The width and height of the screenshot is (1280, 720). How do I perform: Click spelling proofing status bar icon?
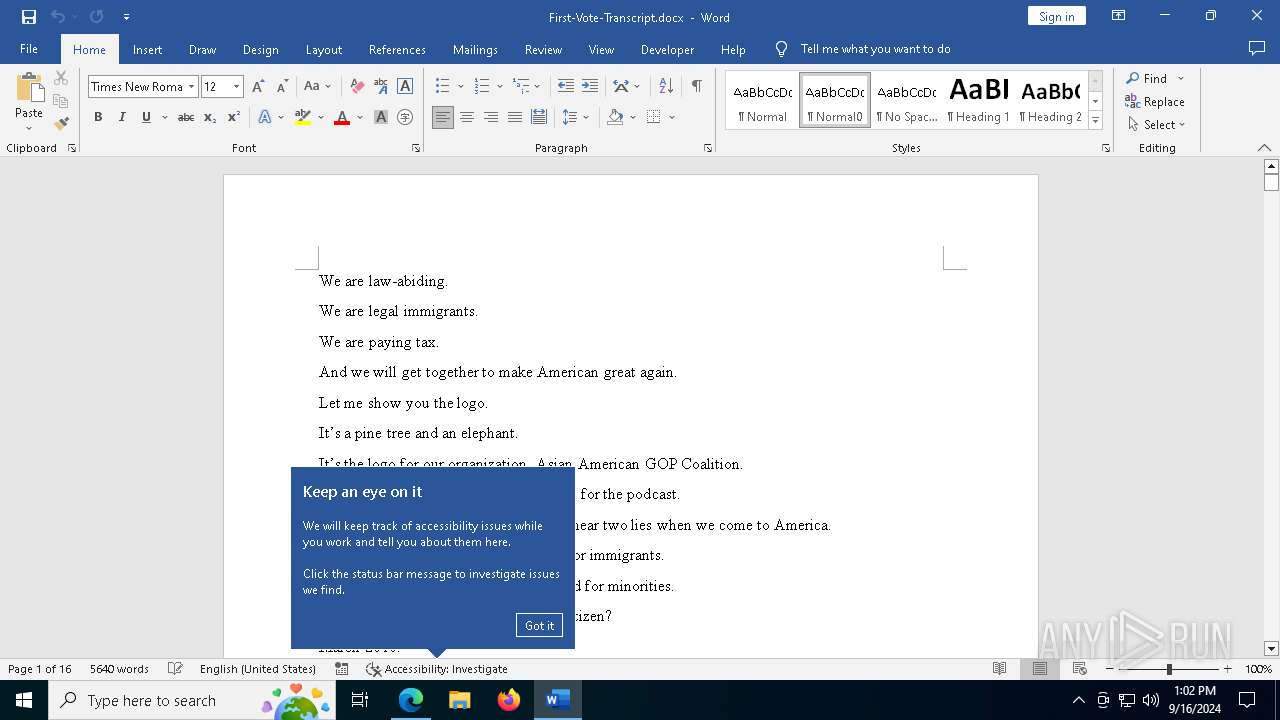pos(175,669)
